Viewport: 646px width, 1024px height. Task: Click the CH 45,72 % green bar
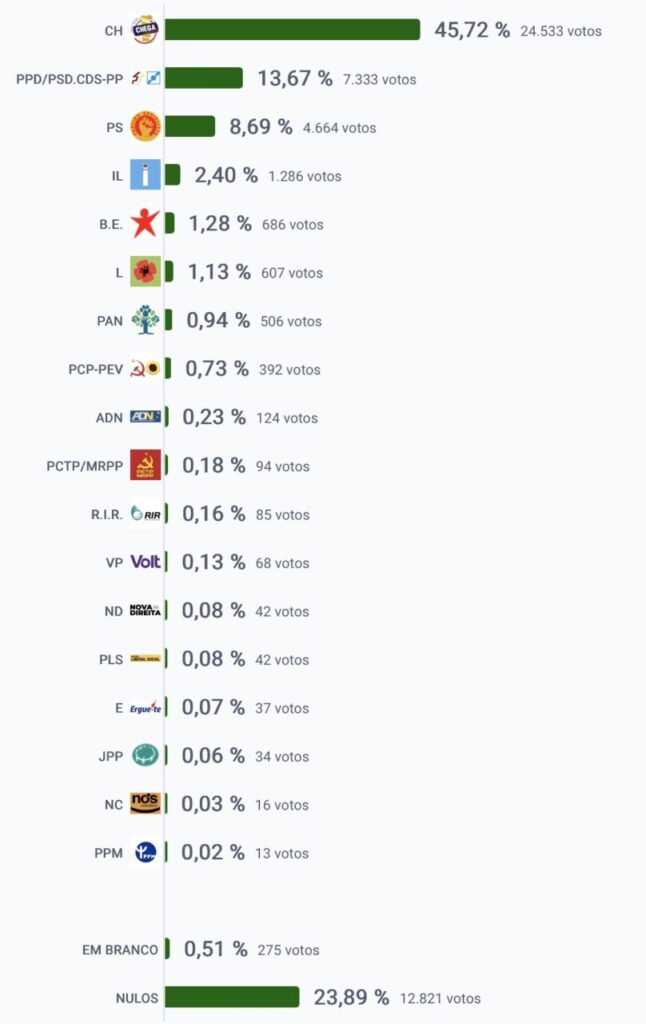tap(292, 30)
